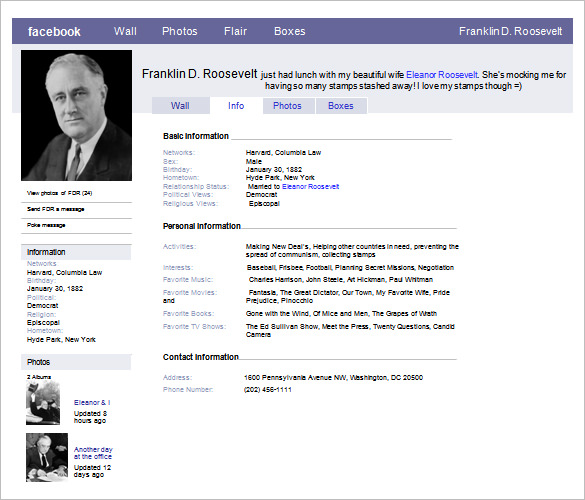This screenshot has width=585, height=500.
Task: Click the birthday January 30, 1882 in Basic Information
Action: pyautogui.click(x=274, y=169)
